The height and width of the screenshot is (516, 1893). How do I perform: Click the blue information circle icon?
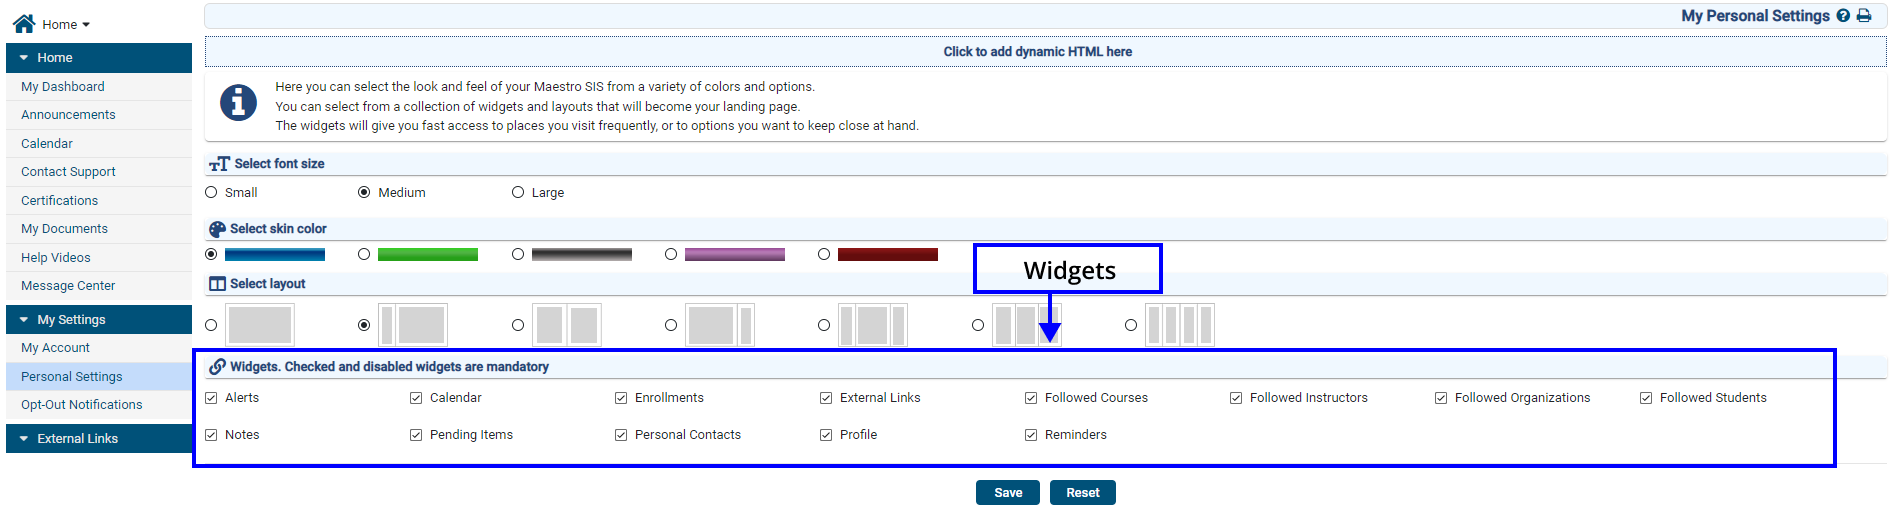click(x=238, y=102)
